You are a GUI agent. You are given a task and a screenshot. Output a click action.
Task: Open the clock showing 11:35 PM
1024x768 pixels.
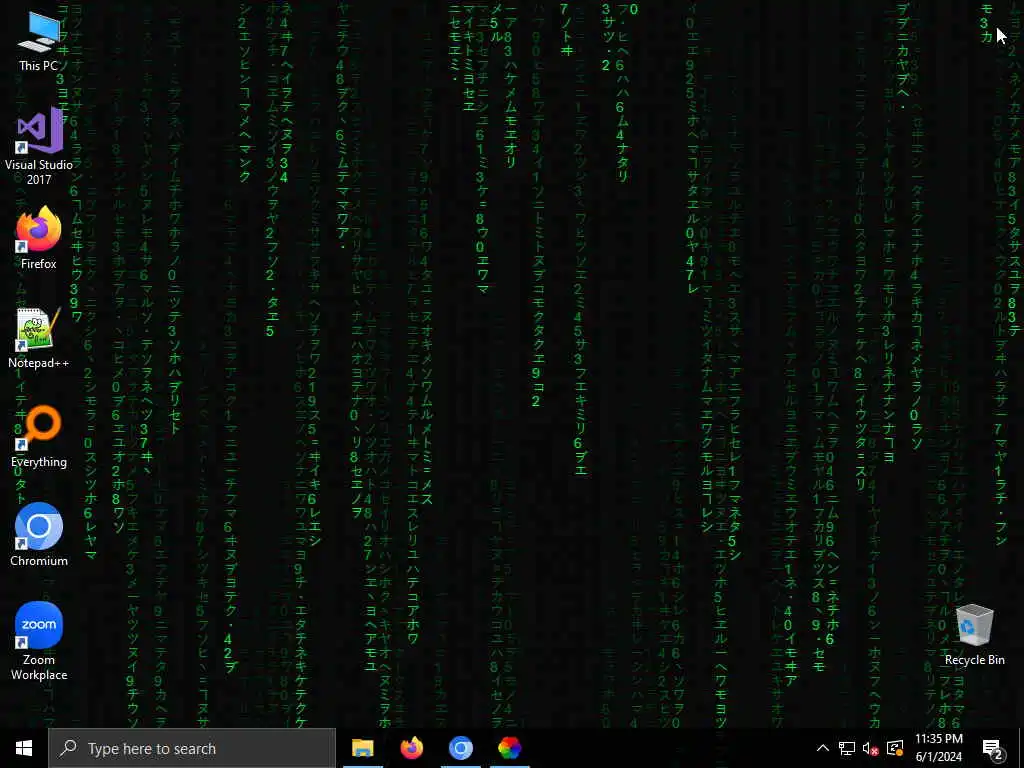click(939, 748)
